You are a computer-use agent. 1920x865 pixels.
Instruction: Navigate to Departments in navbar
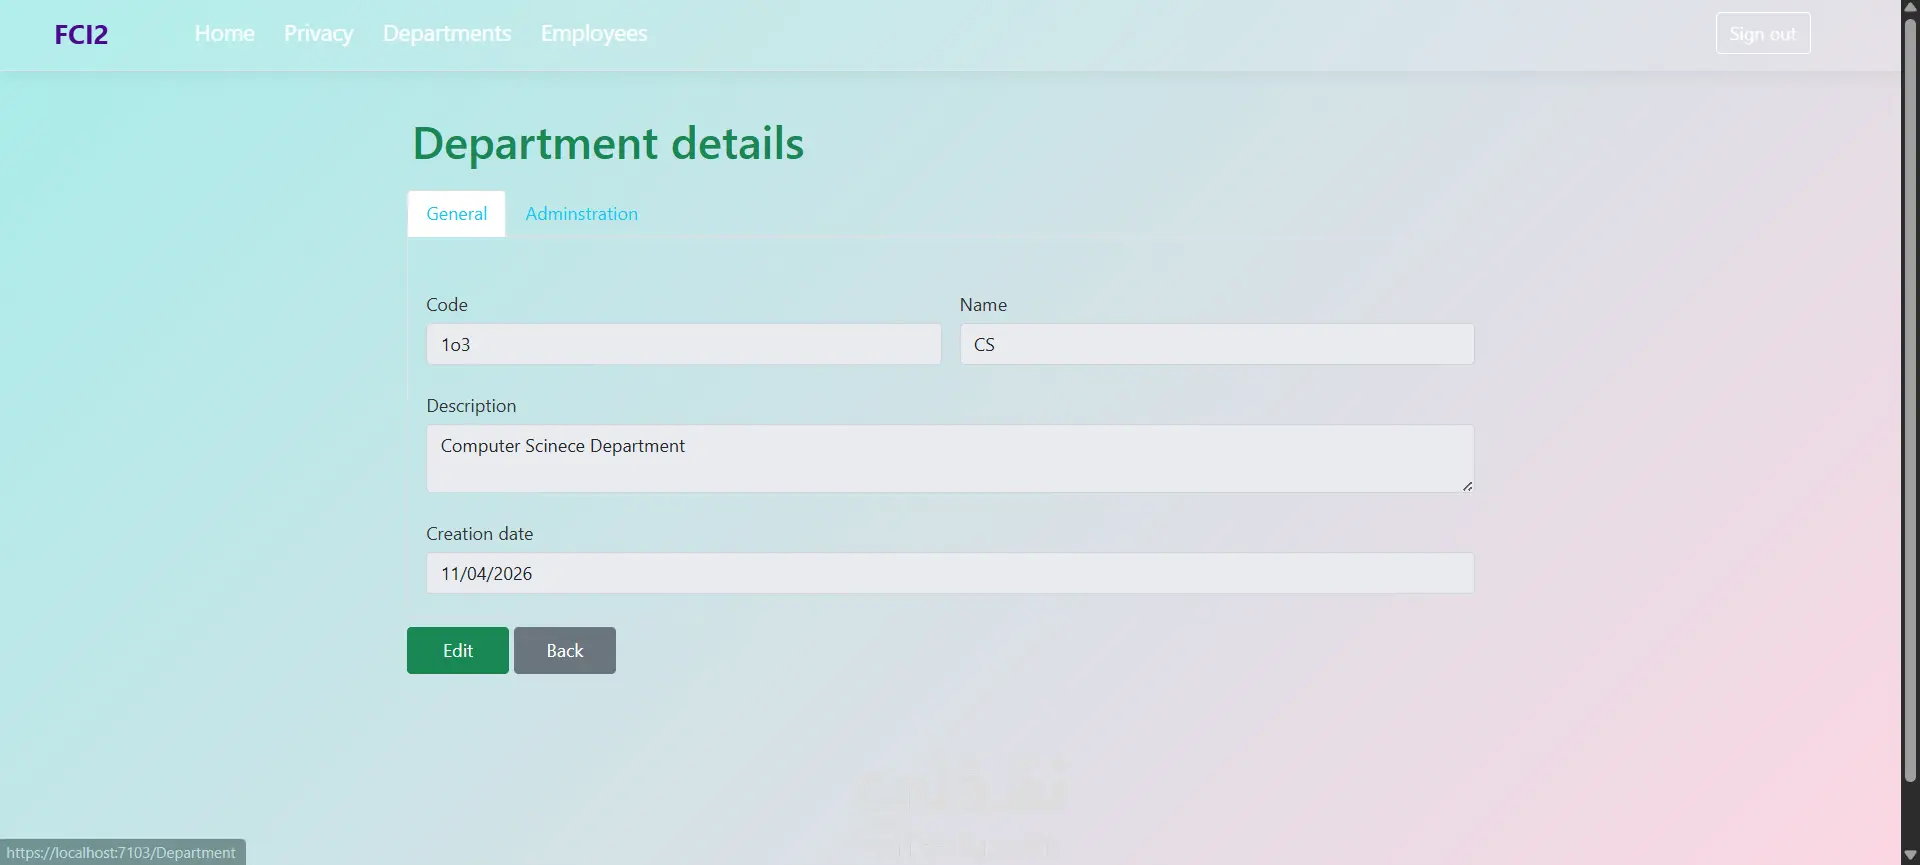pyautogui.click(x=447, y=33)
